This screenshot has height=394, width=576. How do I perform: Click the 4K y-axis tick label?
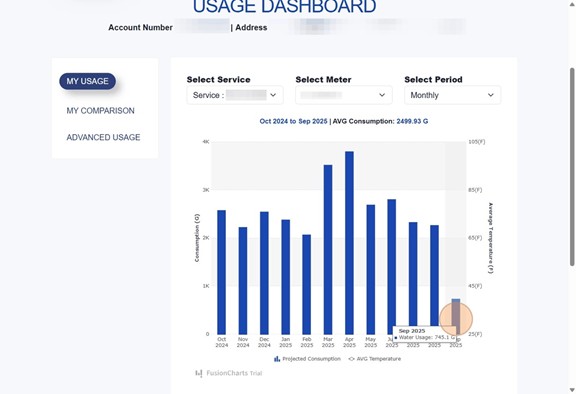coord(206,142)
